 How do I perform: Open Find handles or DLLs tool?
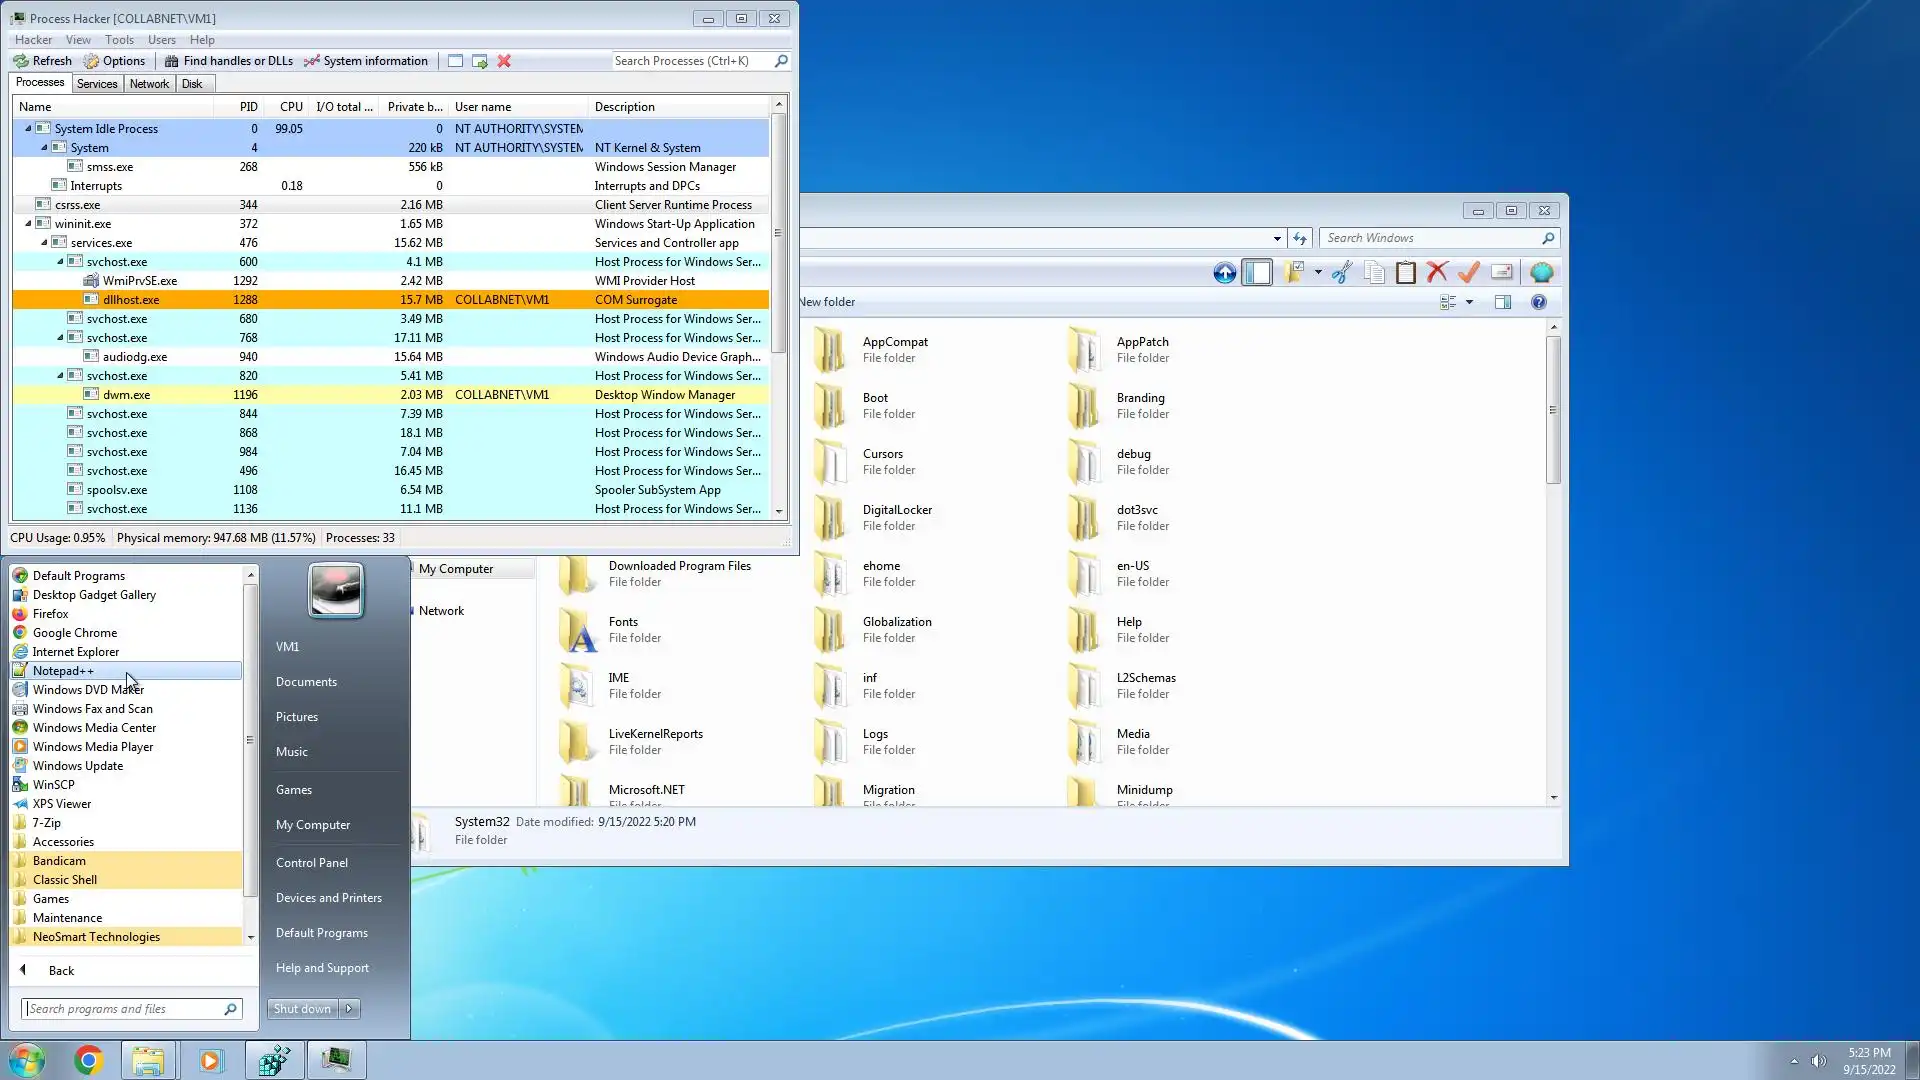click(x=229, y=61)
